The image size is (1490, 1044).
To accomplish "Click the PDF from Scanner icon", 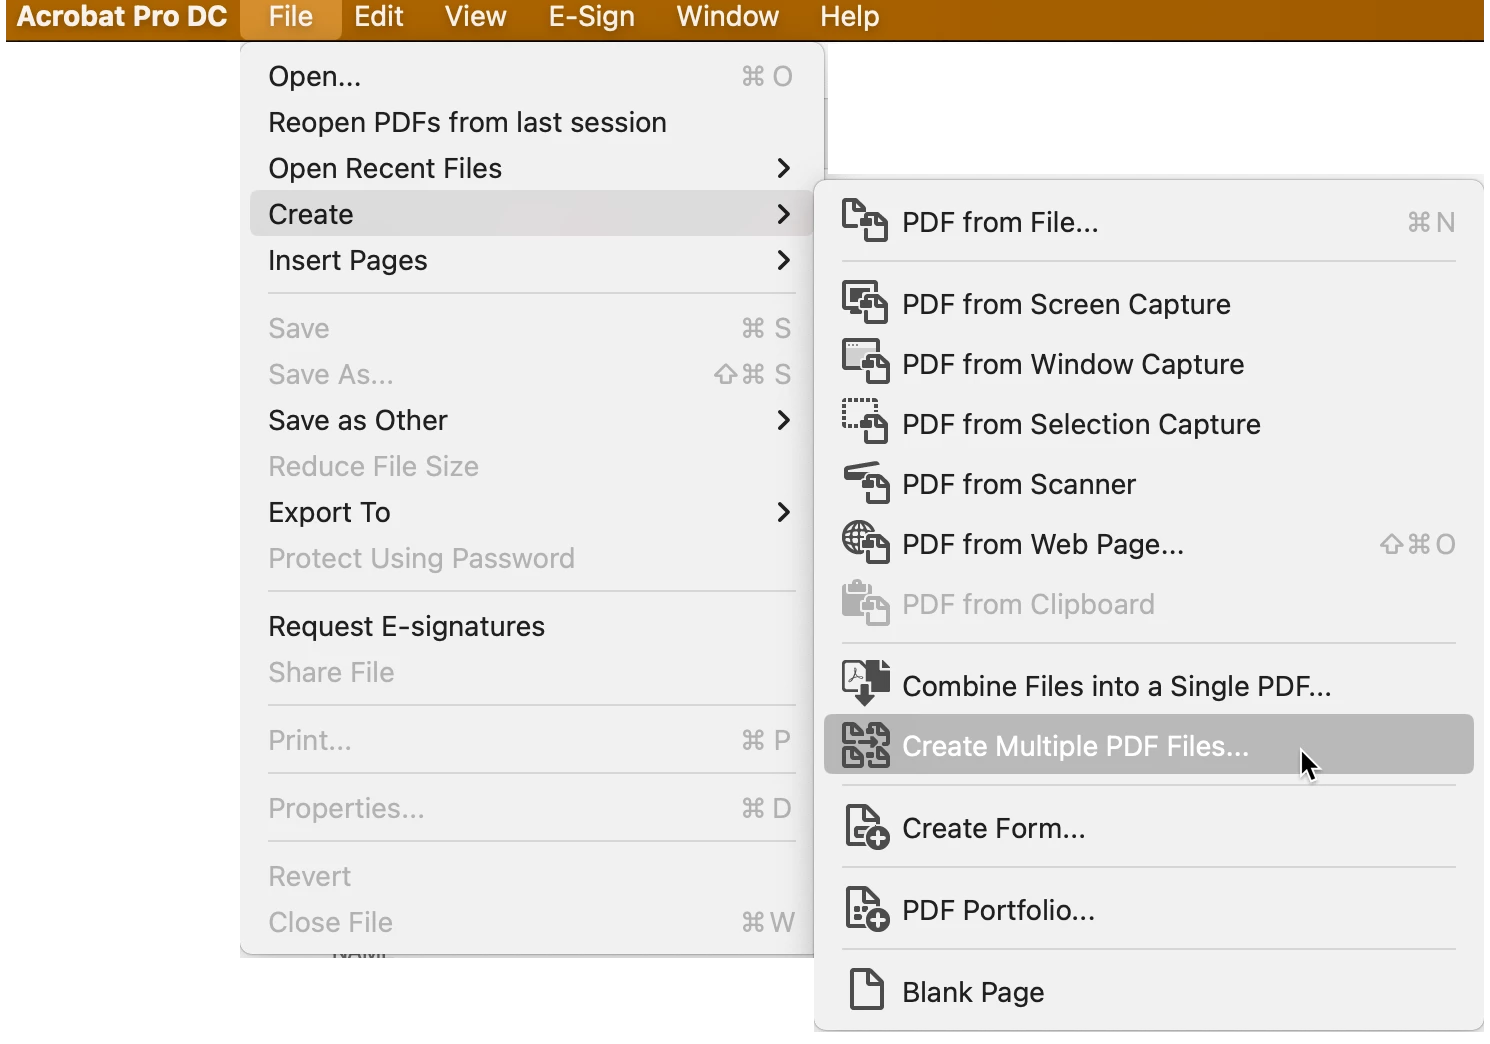I will coord(866,482).
